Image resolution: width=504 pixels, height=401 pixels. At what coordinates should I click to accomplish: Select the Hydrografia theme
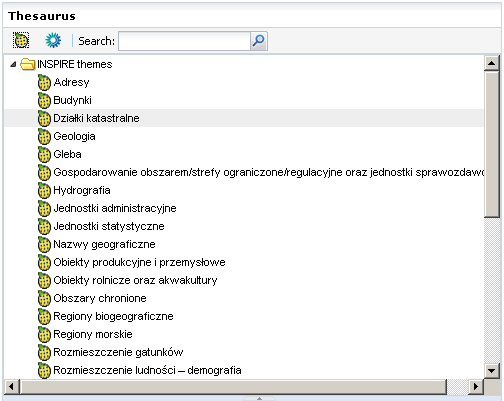(x=82, y=190)
